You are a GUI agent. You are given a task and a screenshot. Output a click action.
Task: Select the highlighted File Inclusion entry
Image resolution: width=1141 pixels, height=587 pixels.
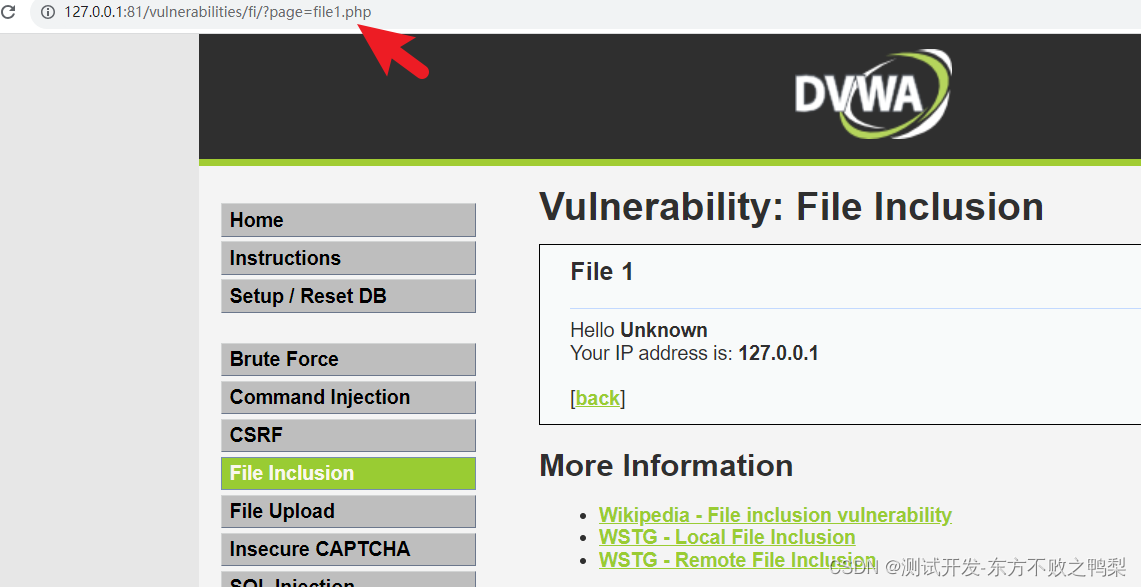pyautogui.click(x=347, y=473)
